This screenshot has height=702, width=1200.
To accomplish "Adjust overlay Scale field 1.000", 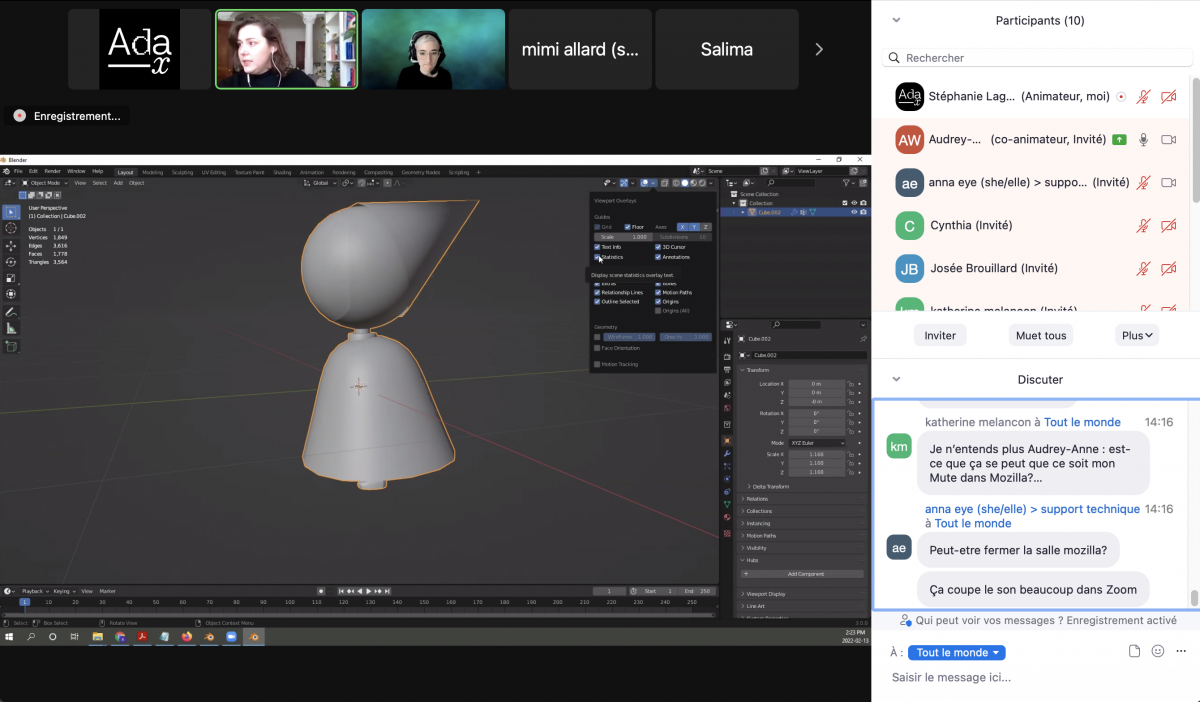I will coord(625,237).
